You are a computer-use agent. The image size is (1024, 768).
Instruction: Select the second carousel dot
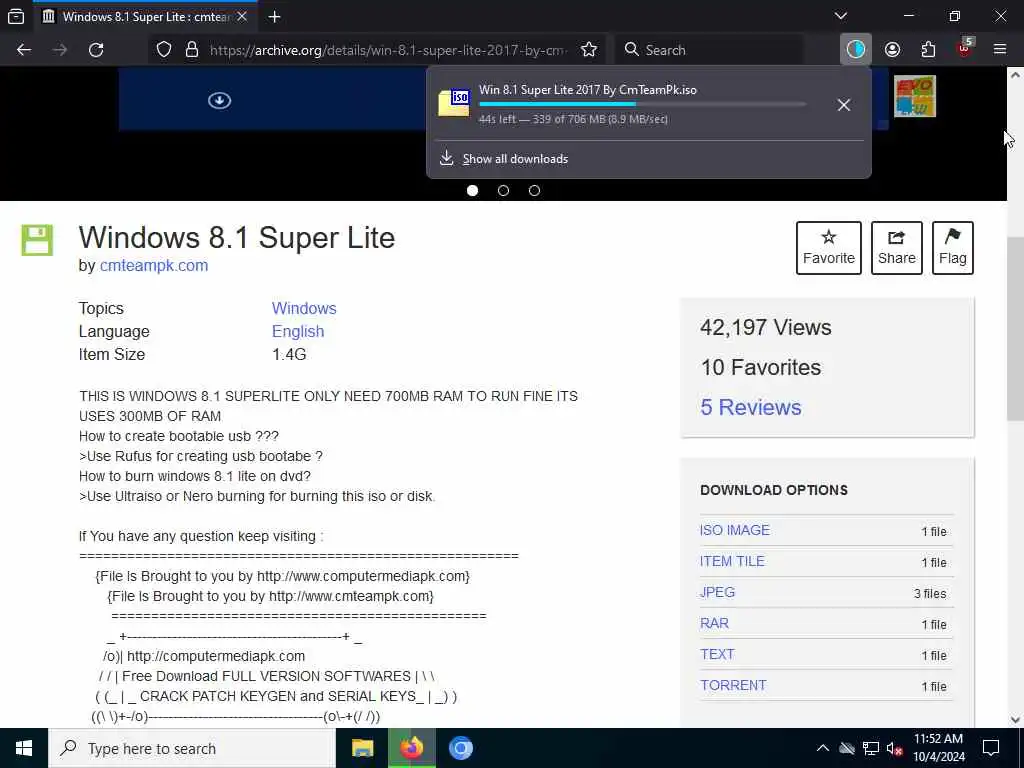tap(504, 191)
